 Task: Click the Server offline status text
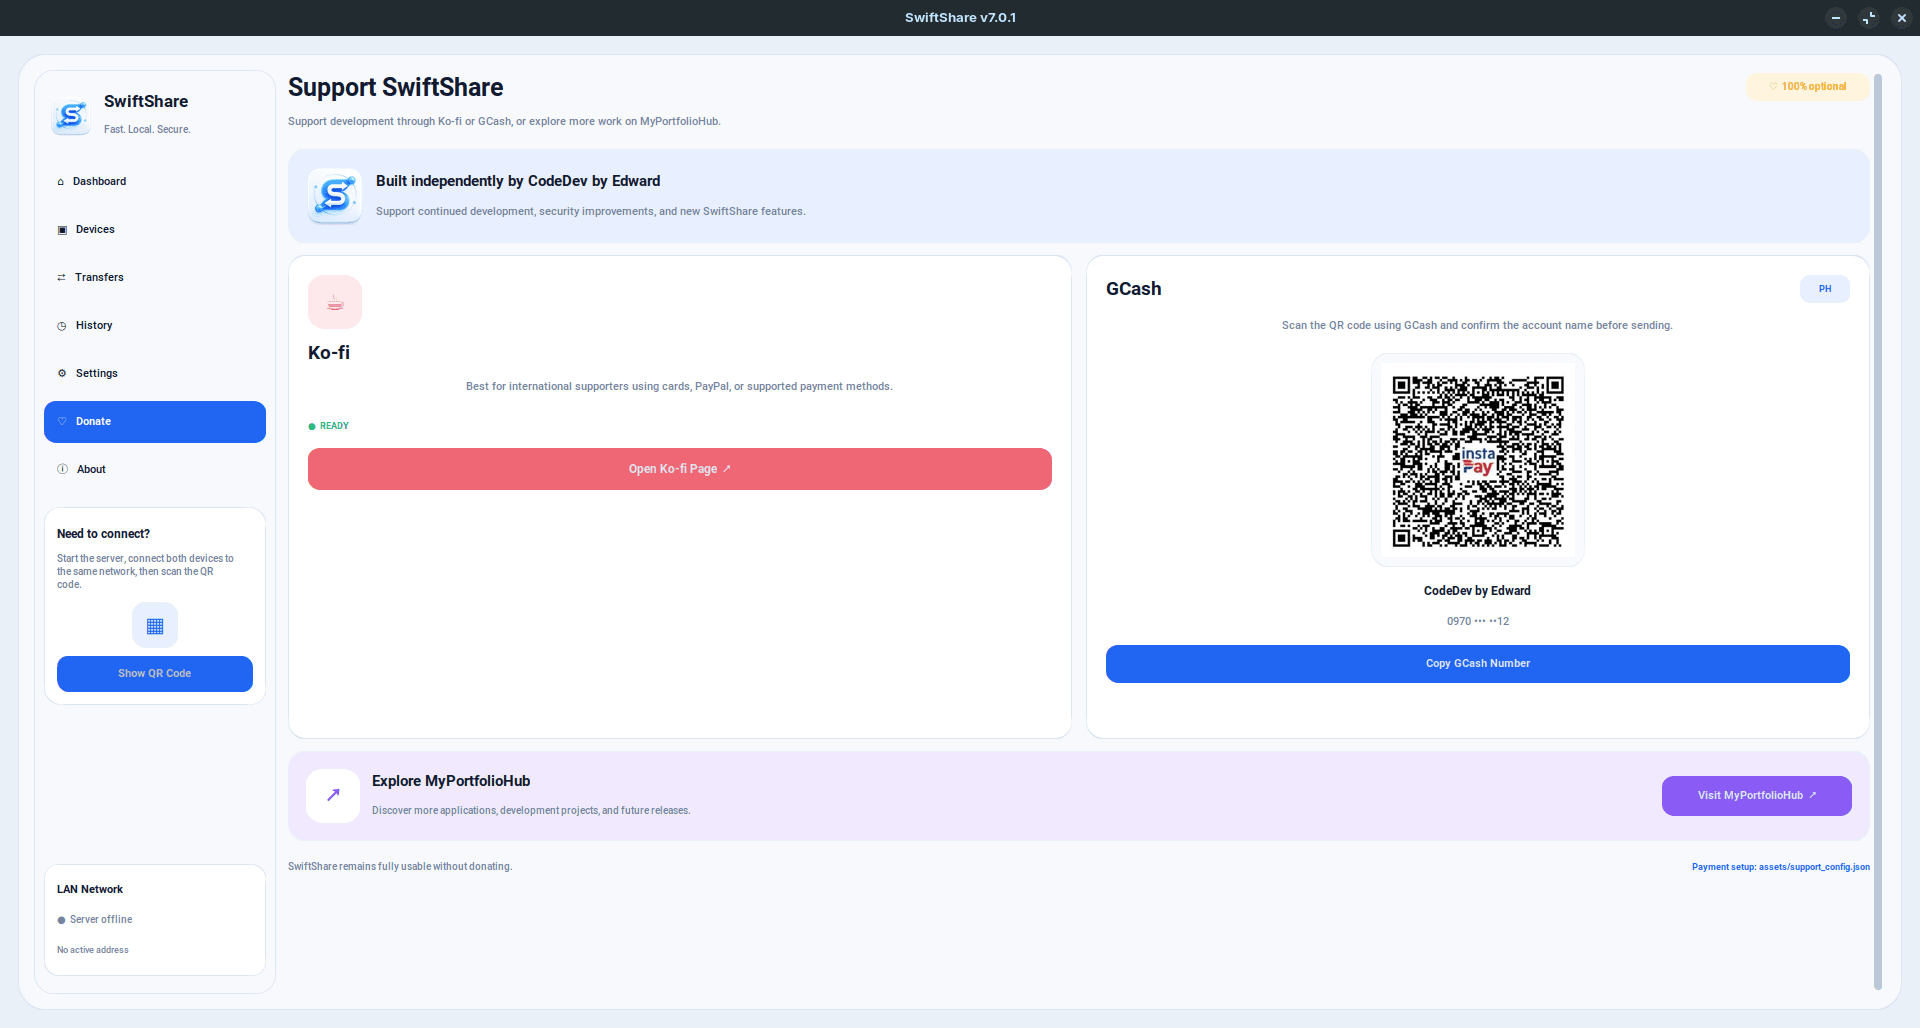pyautogui.click(x=101, y=920)
